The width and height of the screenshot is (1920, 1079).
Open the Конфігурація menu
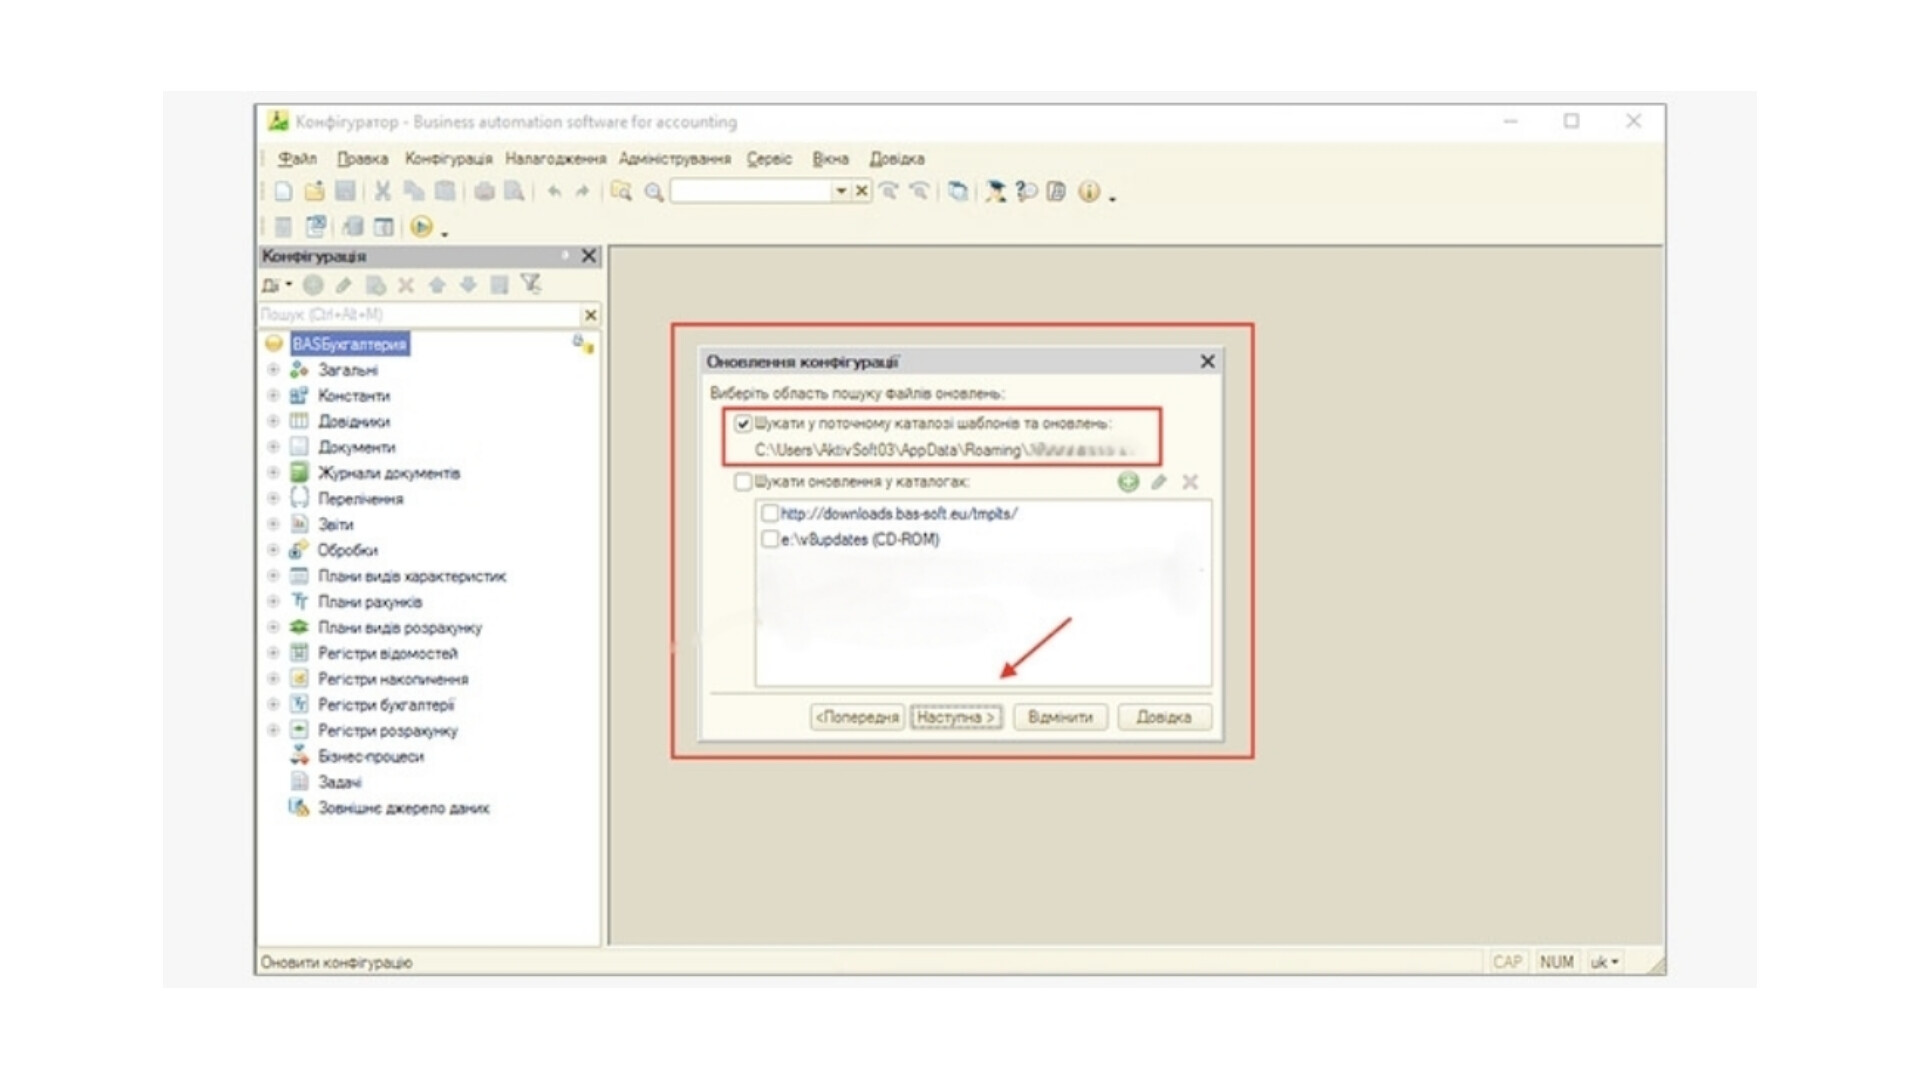coord(448,159)
